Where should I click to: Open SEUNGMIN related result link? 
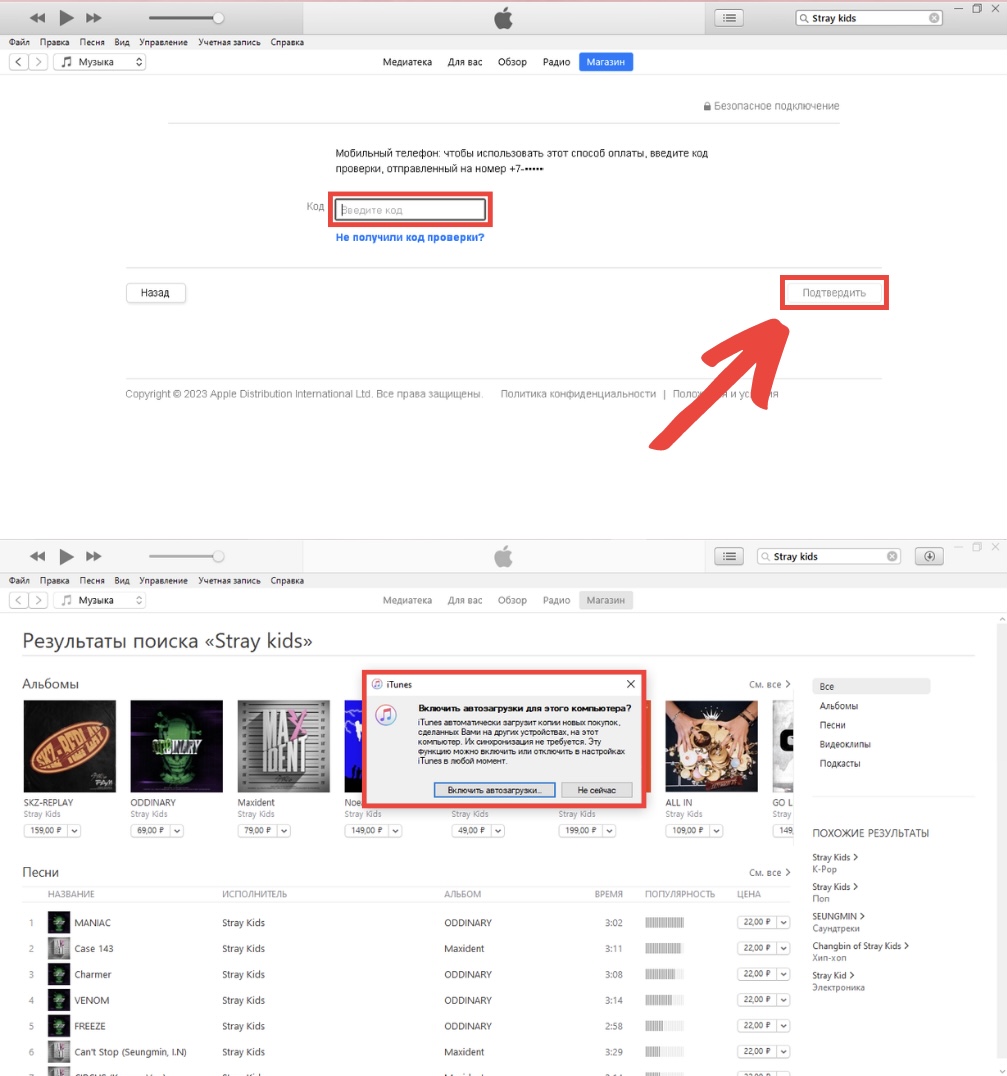click(838, 917)
